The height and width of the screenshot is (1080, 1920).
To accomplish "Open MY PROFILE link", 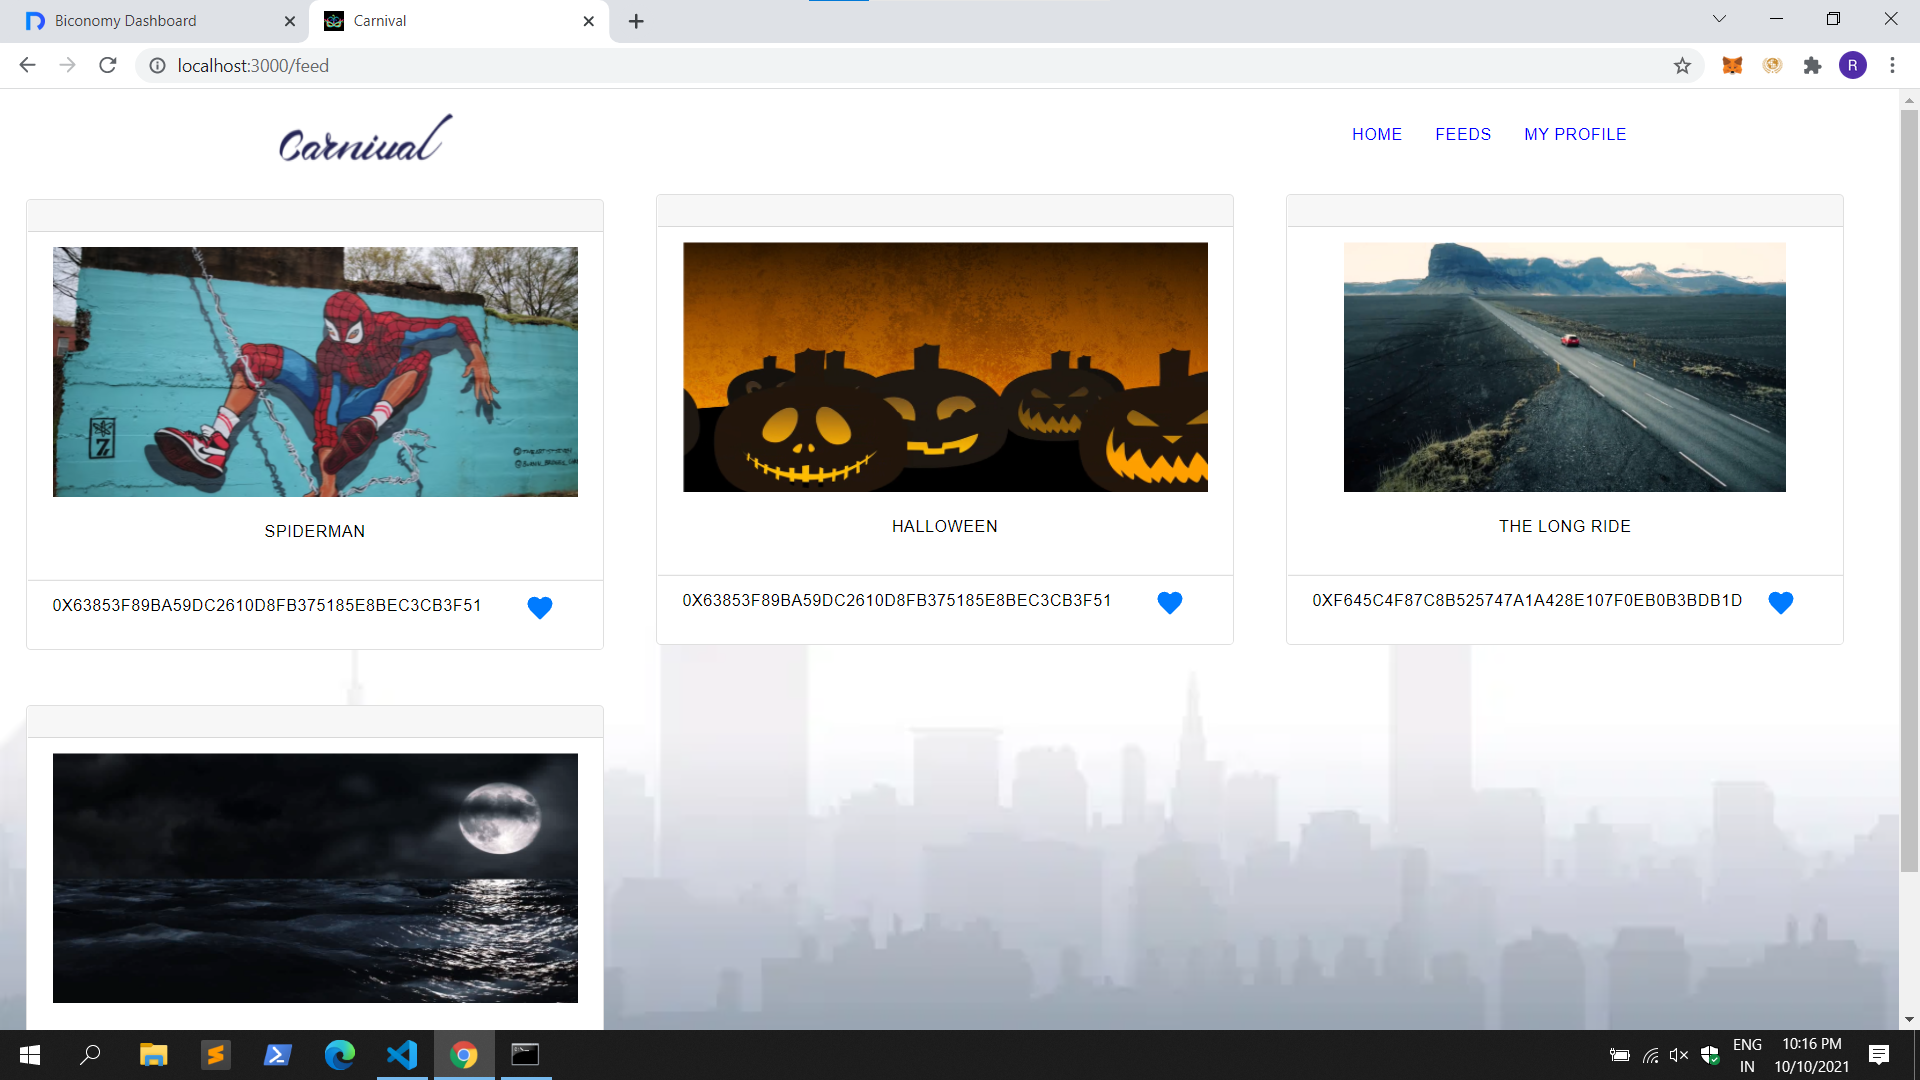I will click(x=1574, y=134).
